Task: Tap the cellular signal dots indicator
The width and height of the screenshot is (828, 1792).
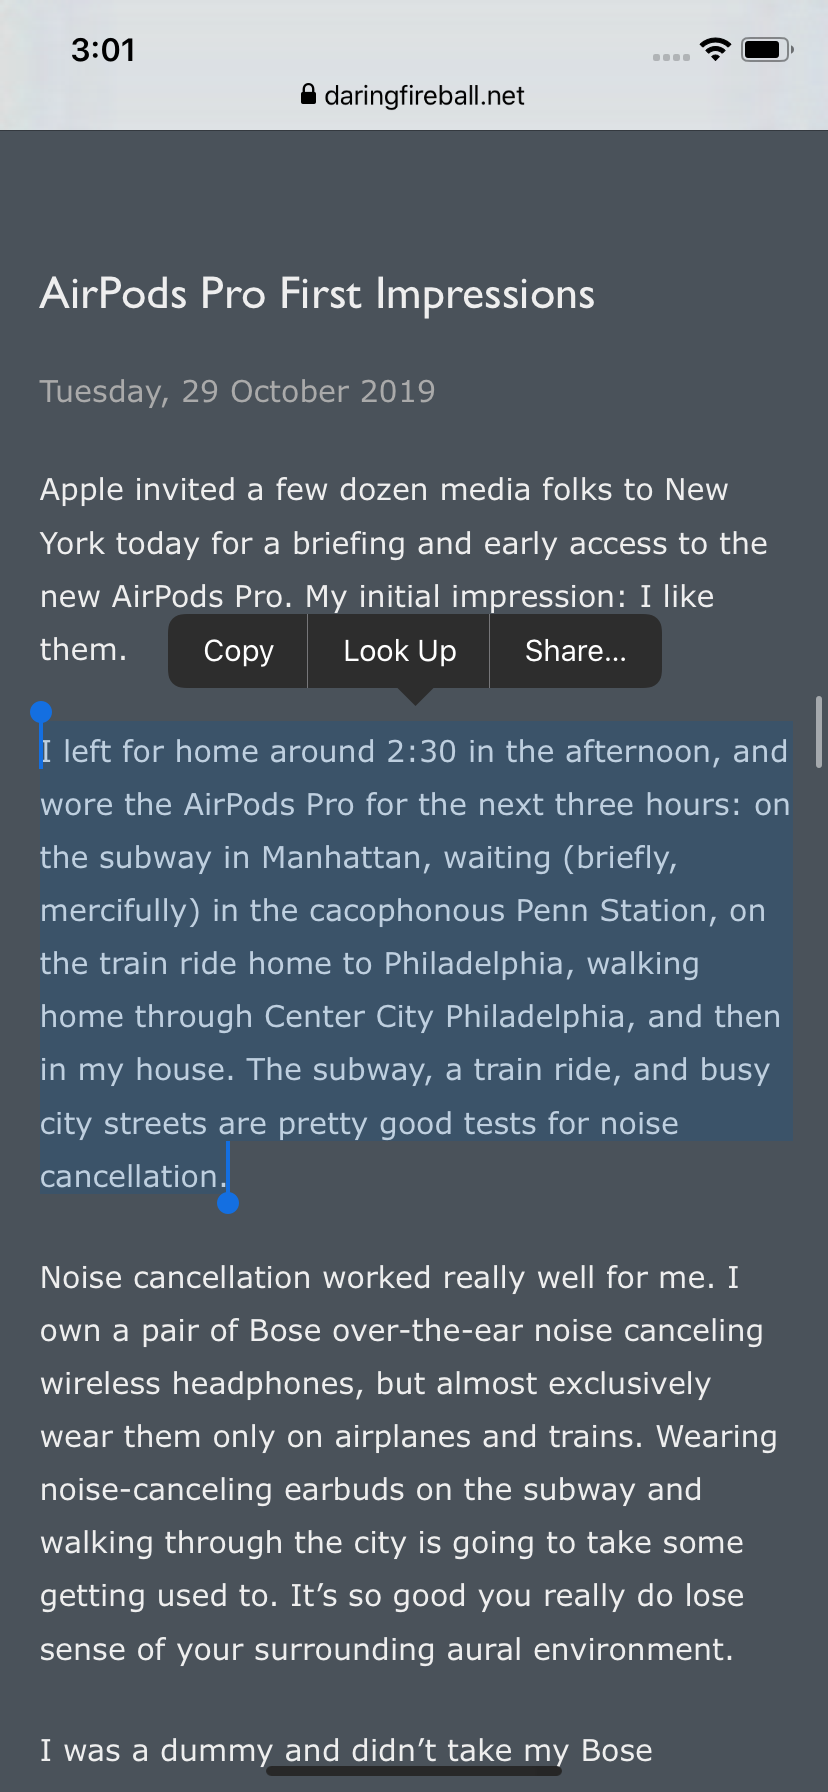Action: [671, 56]
